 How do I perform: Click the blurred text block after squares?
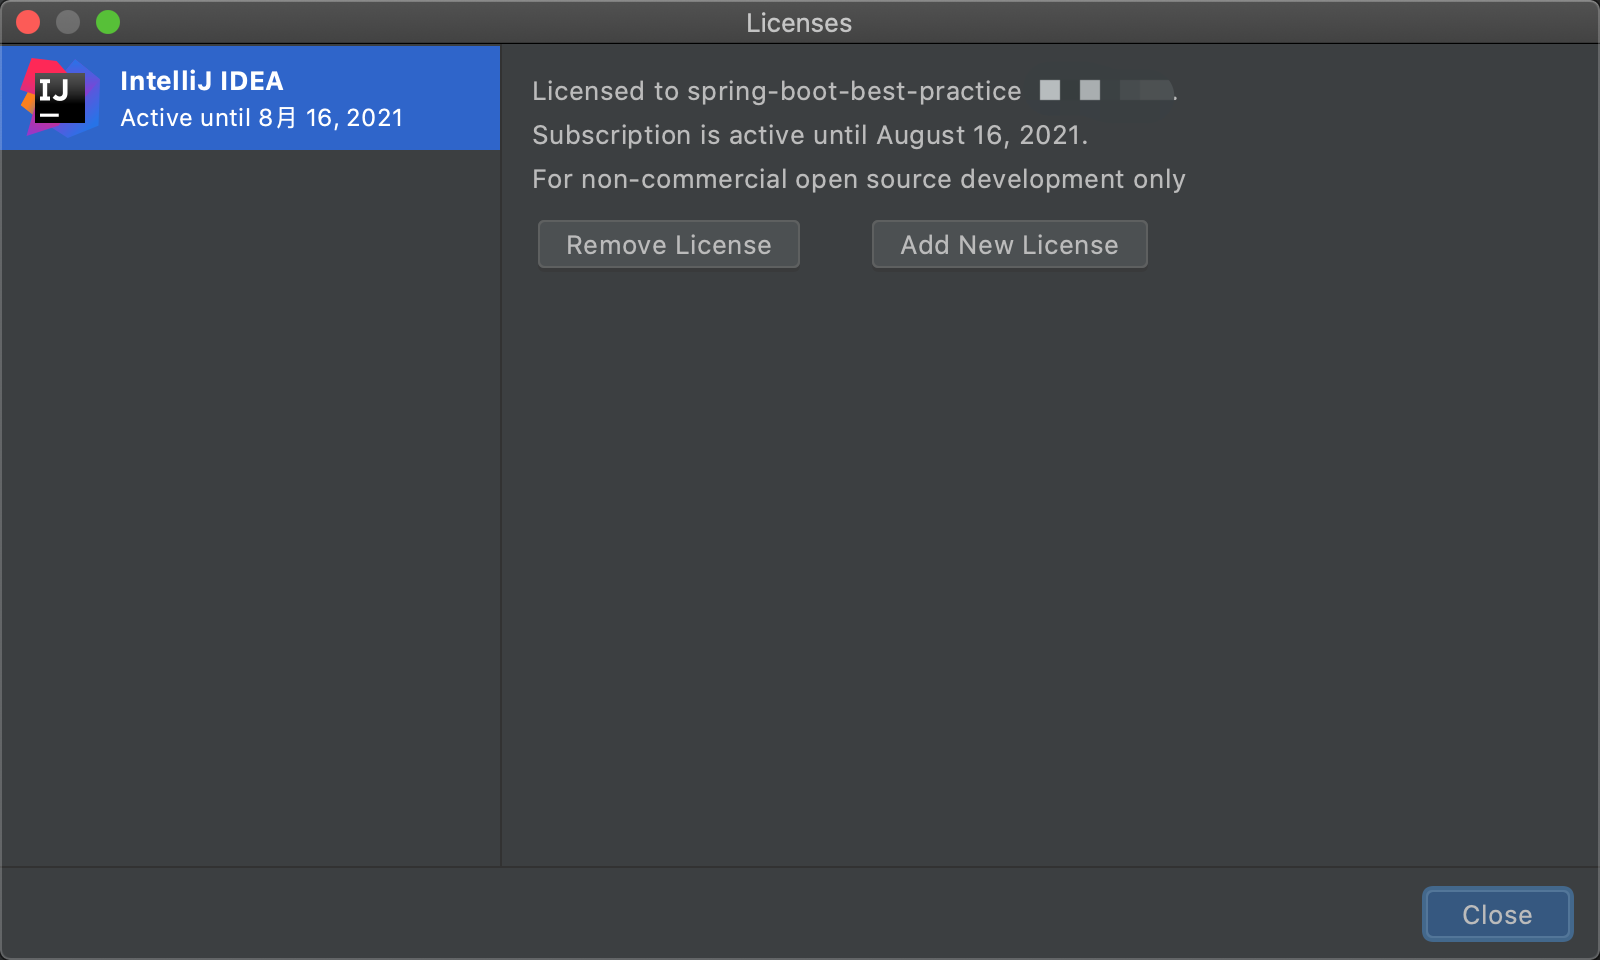pyautogui.click(x=1145, y=90)
